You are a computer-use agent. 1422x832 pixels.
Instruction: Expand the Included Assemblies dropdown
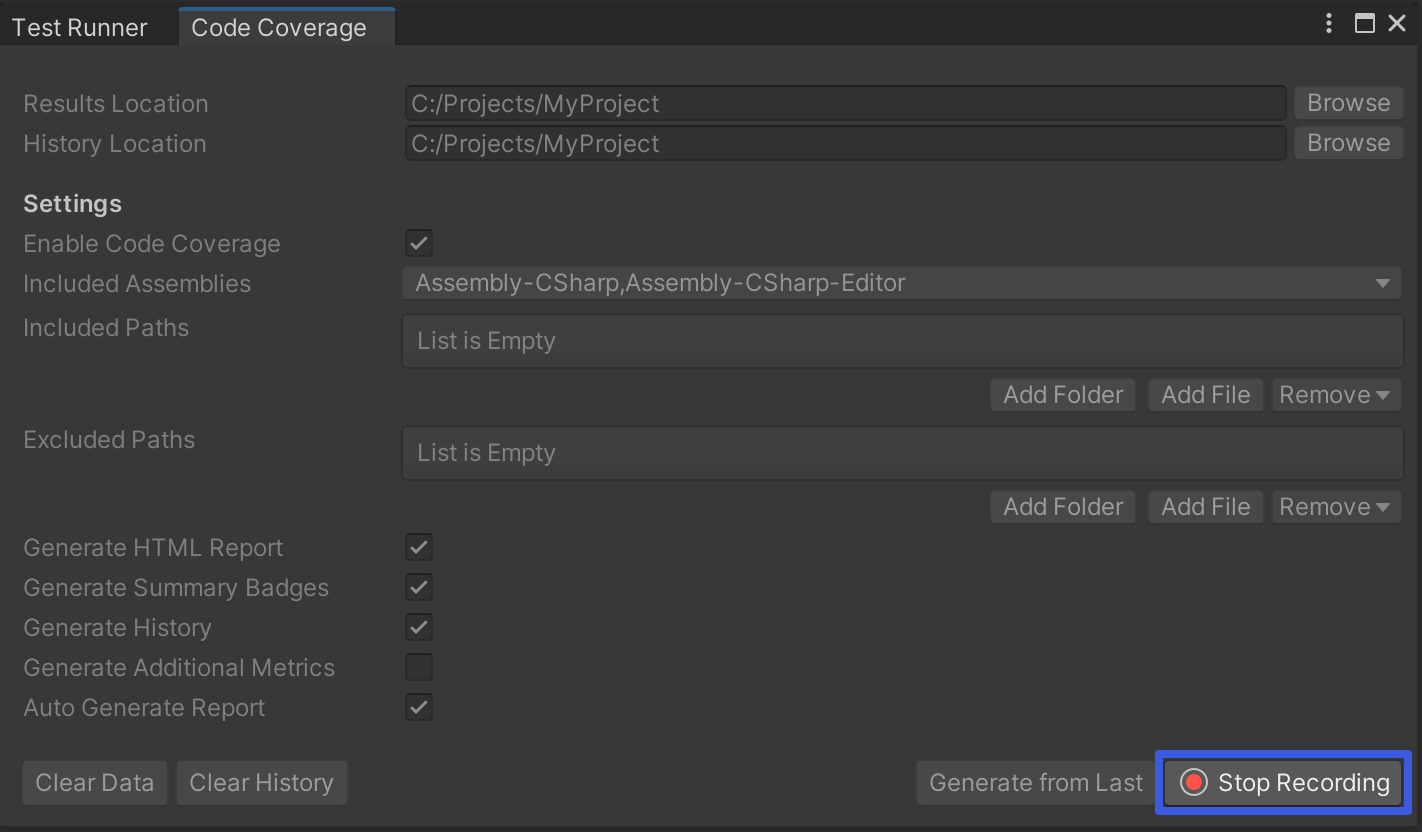pyautogui.click(x=902, y=283)
